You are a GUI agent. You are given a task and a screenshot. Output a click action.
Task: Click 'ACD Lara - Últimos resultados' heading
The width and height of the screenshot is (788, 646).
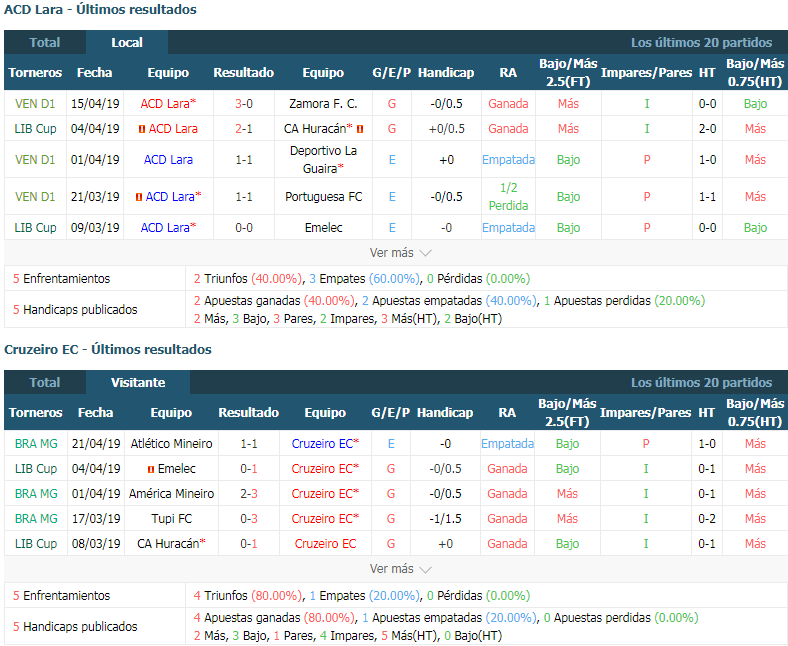point(101,10)
